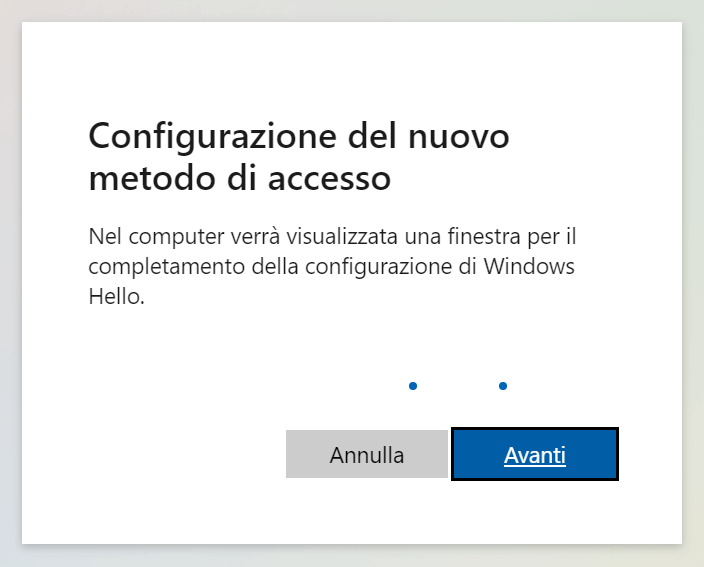Cancel setup with the Annulla button
Screen dimensions: 704x567
click(367, 454)
